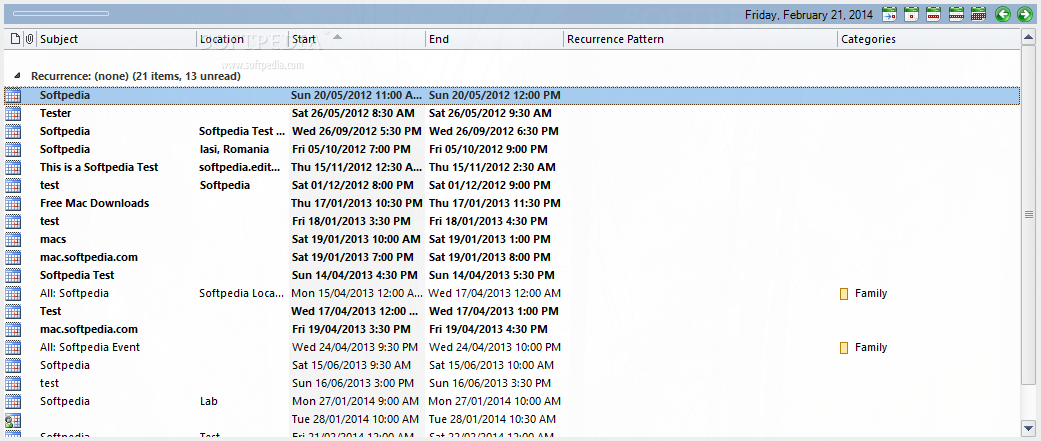Click calendar icon of Free Mac Downloads row

point(13,203)
